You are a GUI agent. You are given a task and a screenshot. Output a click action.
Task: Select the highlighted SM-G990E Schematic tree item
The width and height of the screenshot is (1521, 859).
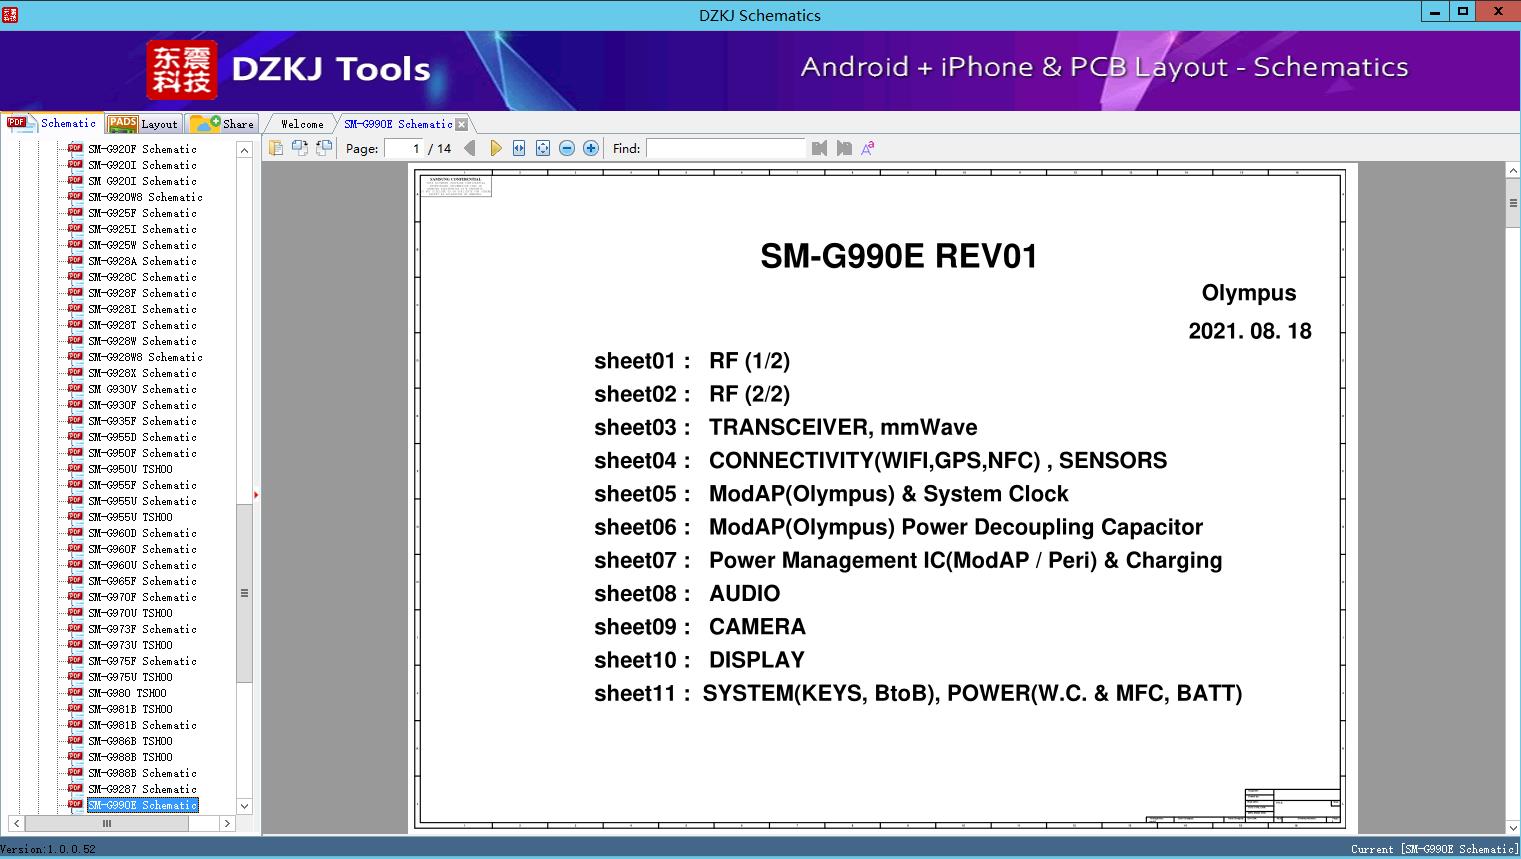pos(142,805)
